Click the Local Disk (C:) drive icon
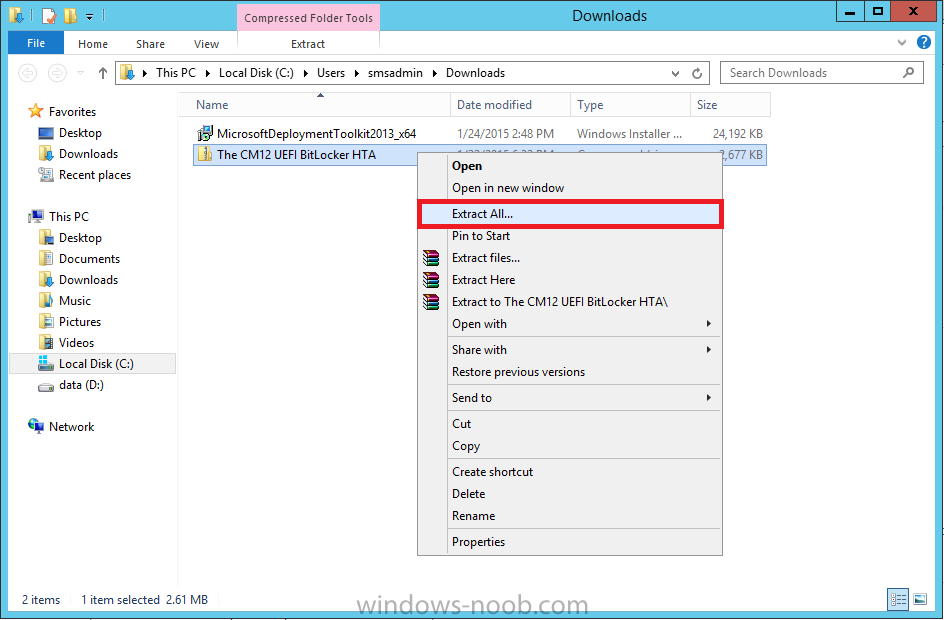This screenshot has width=944, height=620. [46, 363]
